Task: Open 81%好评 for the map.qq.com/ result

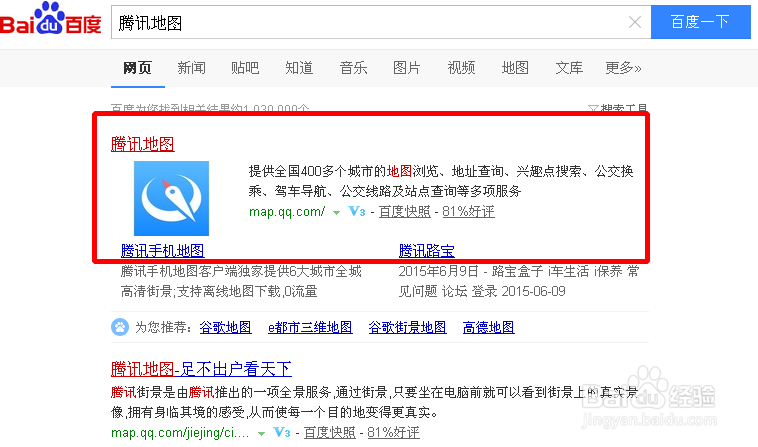Action: pyautogui.click(x=468, y=212)
